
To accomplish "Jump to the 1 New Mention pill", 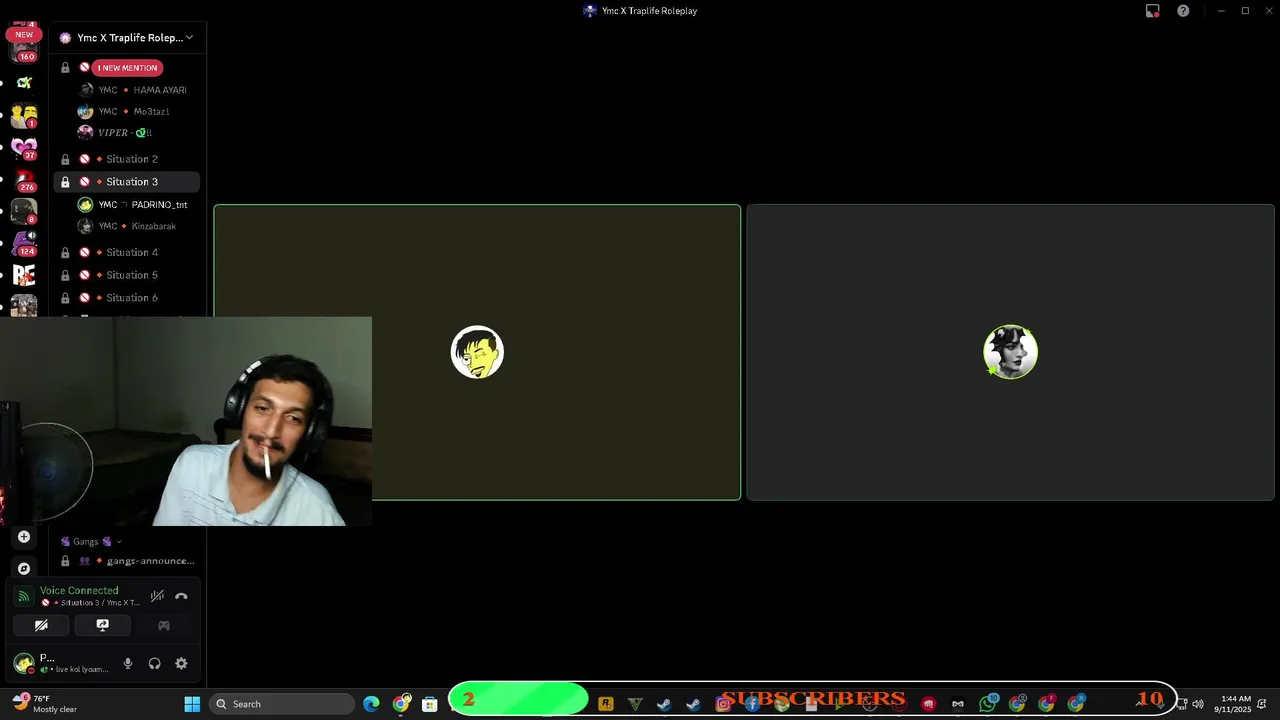I will (x=127, y=68).
